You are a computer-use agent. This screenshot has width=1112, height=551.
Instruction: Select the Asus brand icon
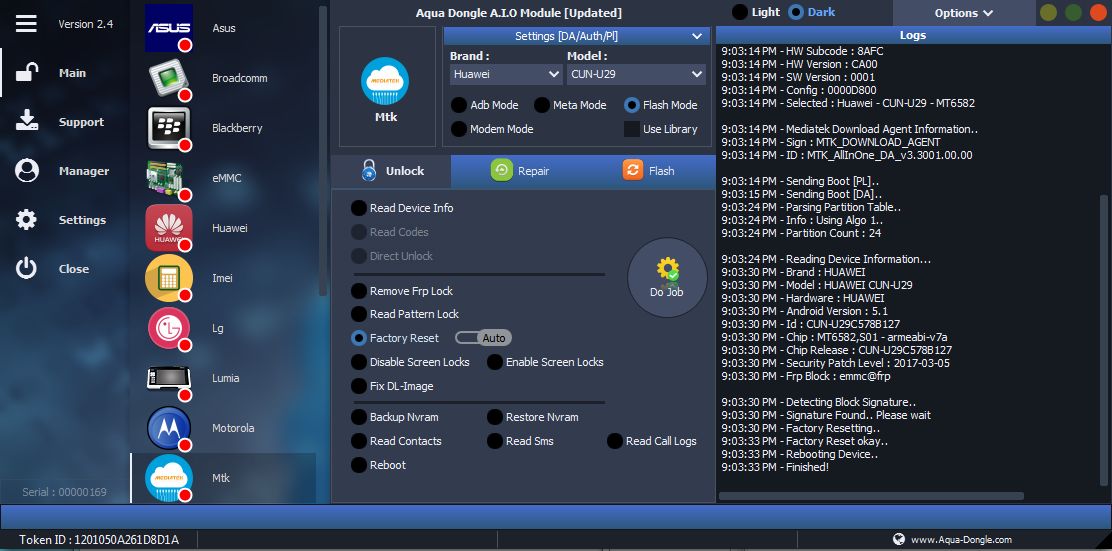click(x=169, y=28)
